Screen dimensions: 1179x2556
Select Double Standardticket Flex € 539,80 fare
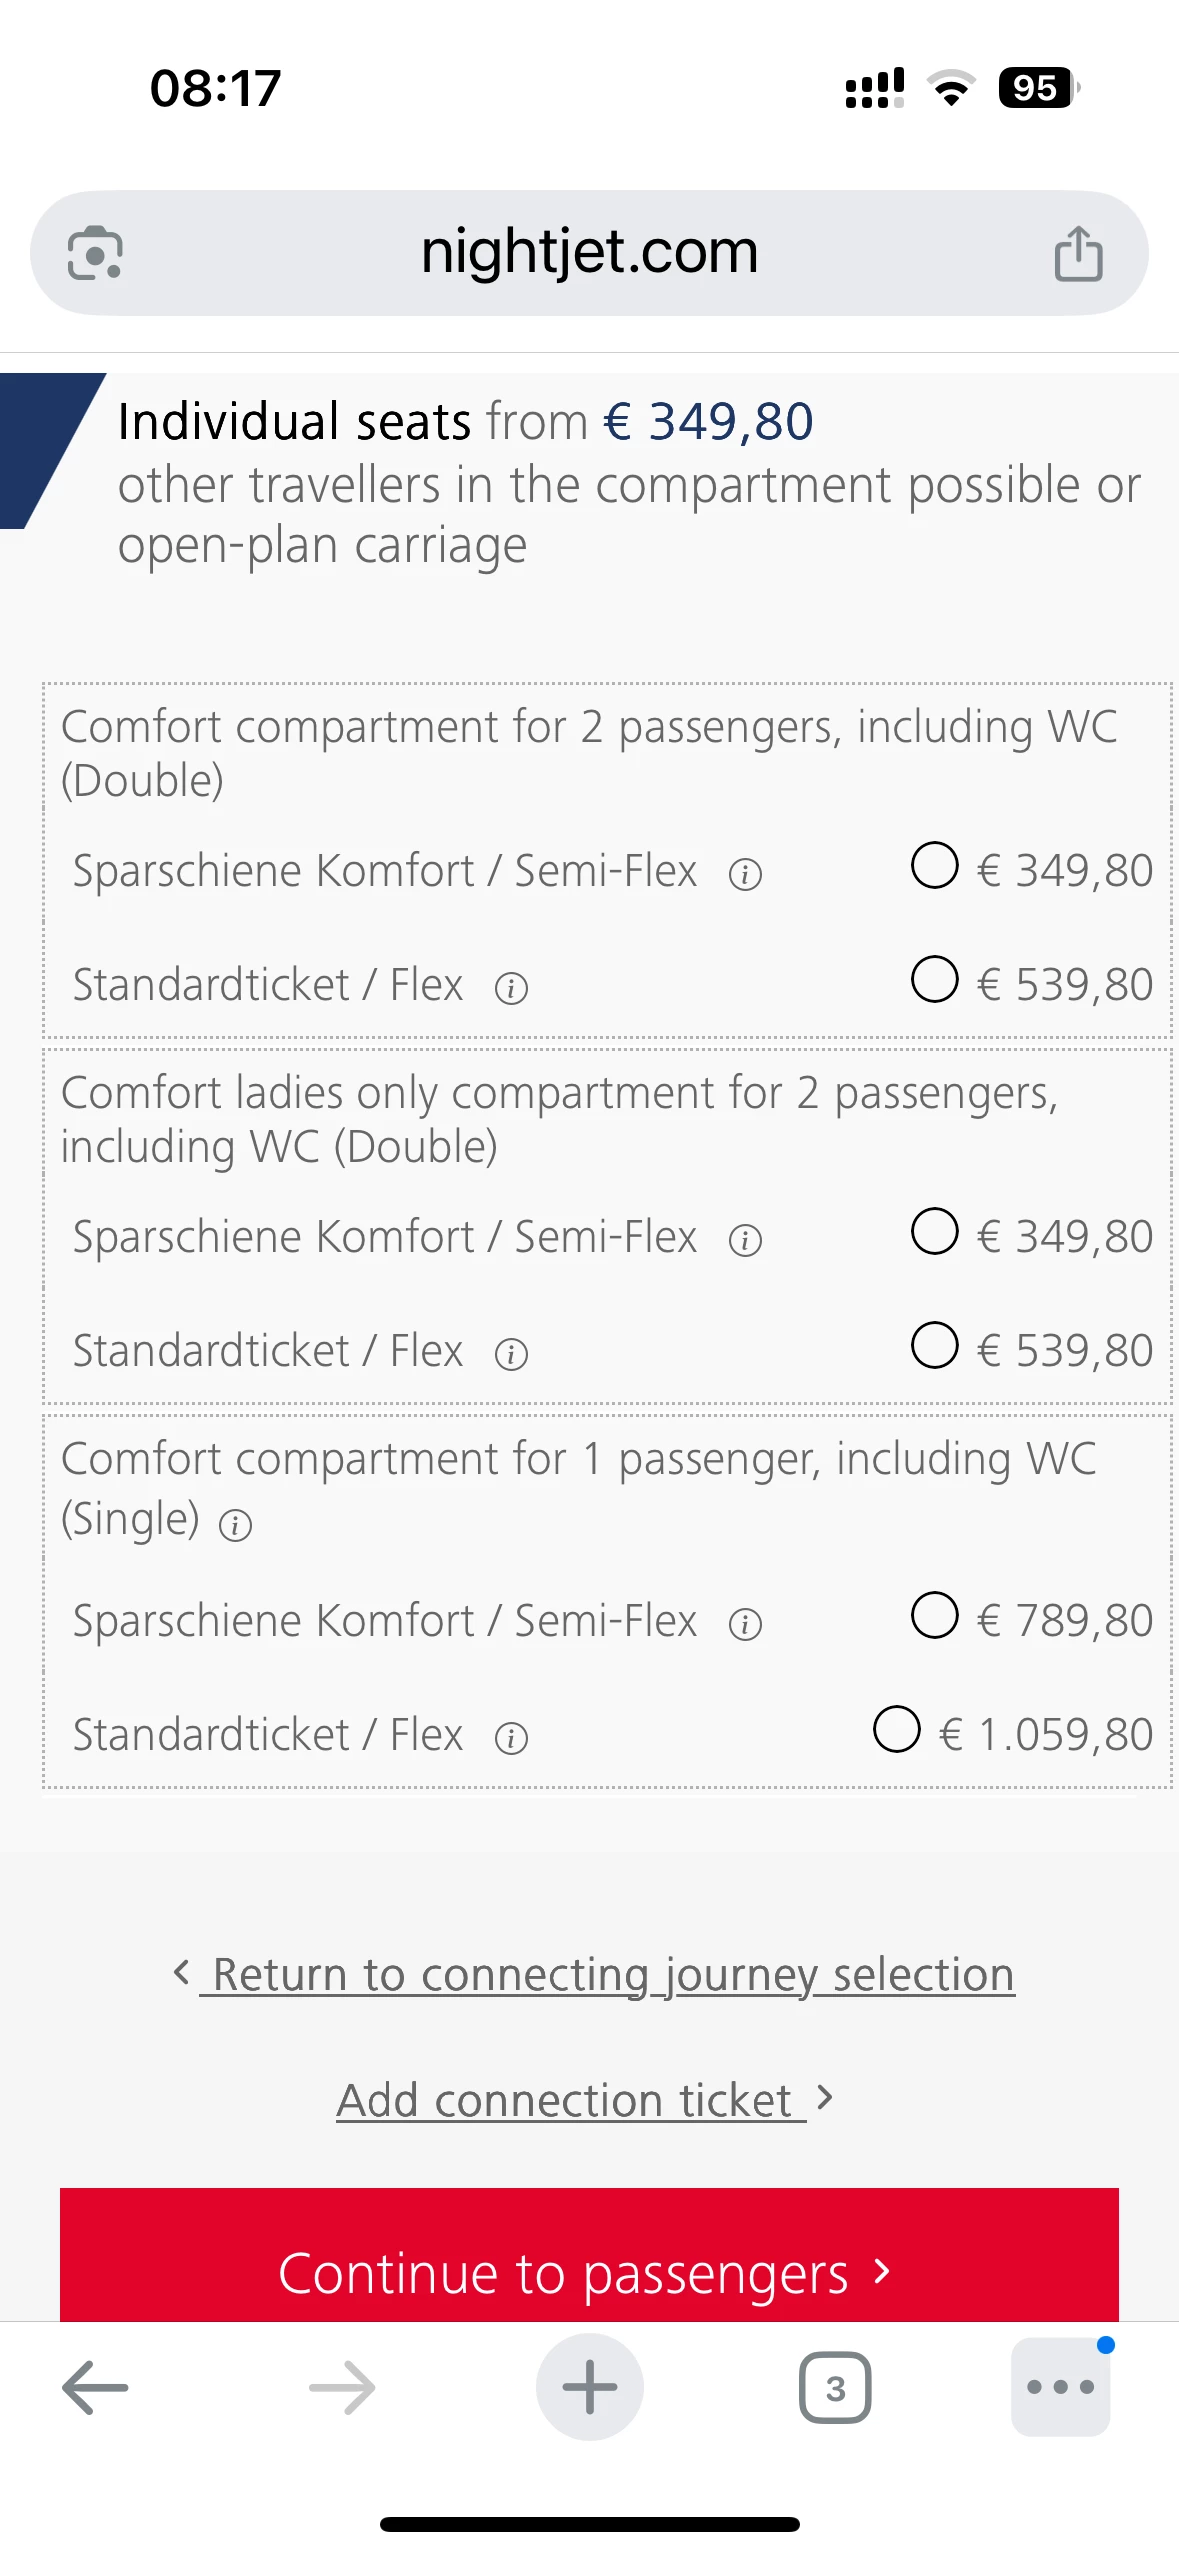coord(935,980)
